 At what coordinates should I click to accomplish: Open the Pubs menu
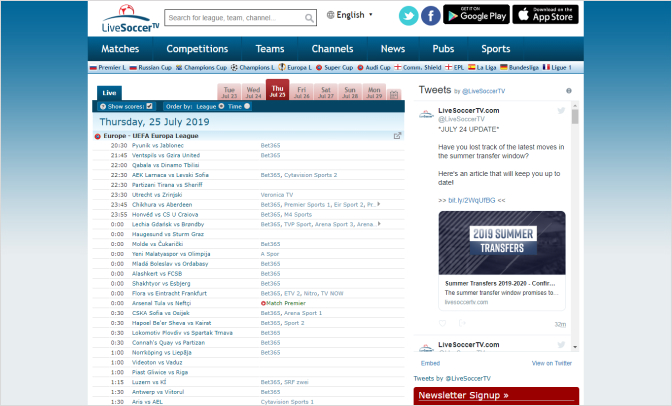click(443, 49)
